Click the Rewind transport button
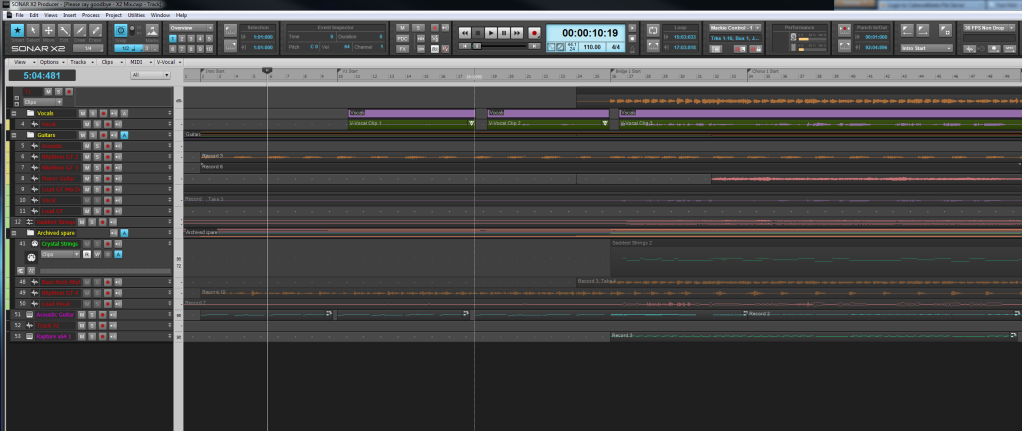The height and width of the screenshot is (431, 1022). tap(464, 33)
